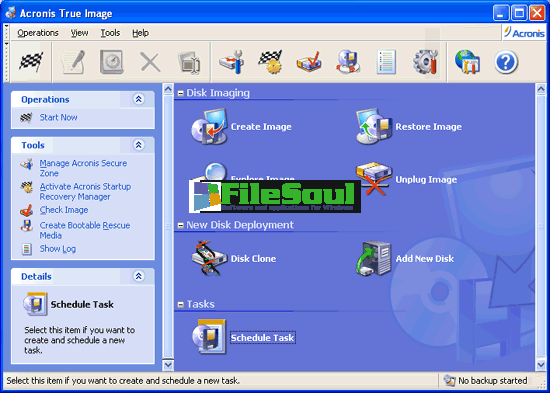Collapse the New Disk Deployment section
The height and width of the screenshot is (393, 550).
[181, 225]
